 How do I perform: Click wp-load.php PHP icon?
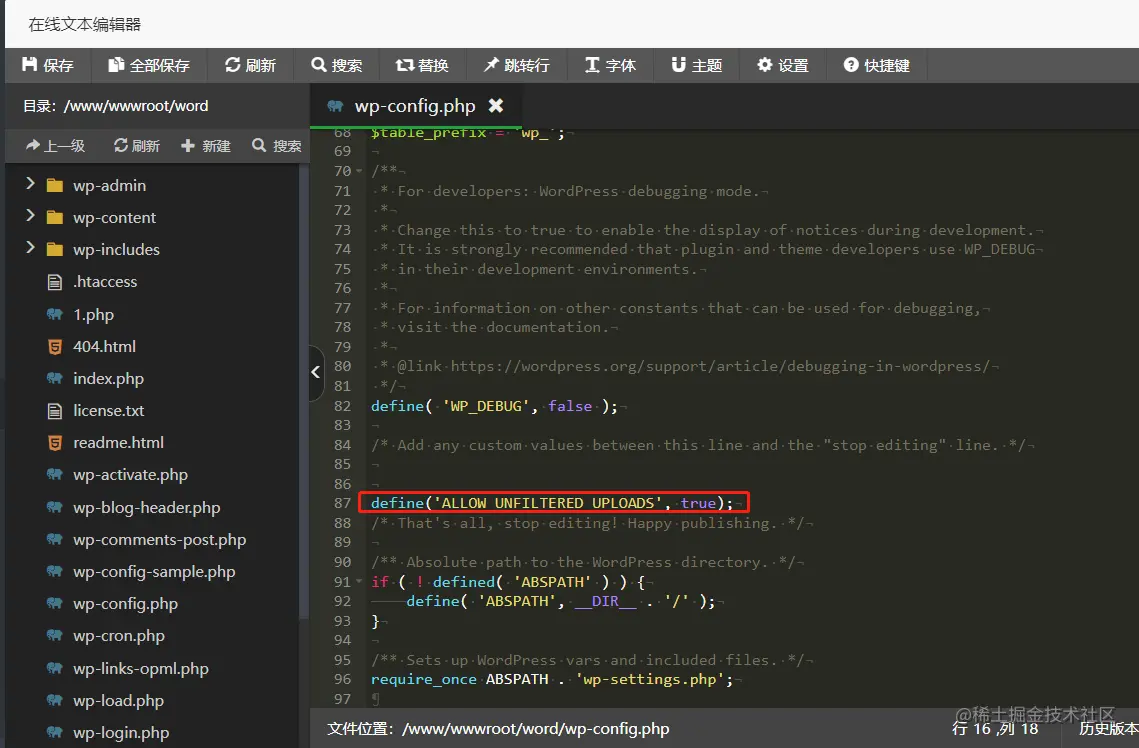(x=54, y=699)
